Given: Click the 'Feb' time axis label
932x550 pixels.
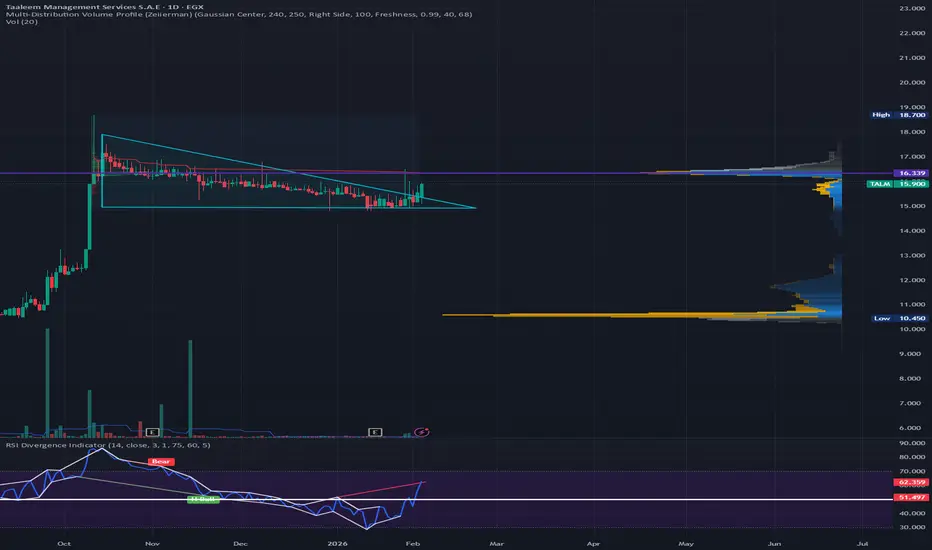Looking at the screenshot, I should click(413, 543).
